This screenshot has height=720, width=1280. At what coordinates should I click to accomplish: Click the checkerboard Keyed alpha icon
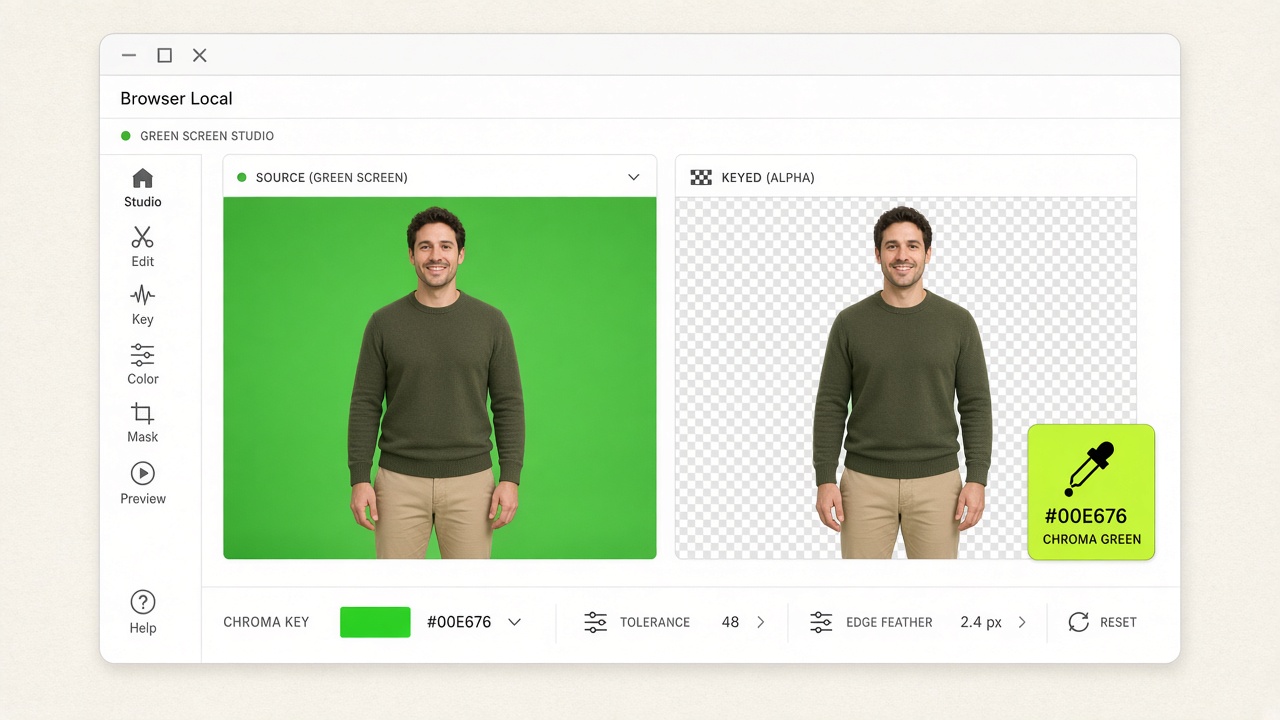coord(701,177)
